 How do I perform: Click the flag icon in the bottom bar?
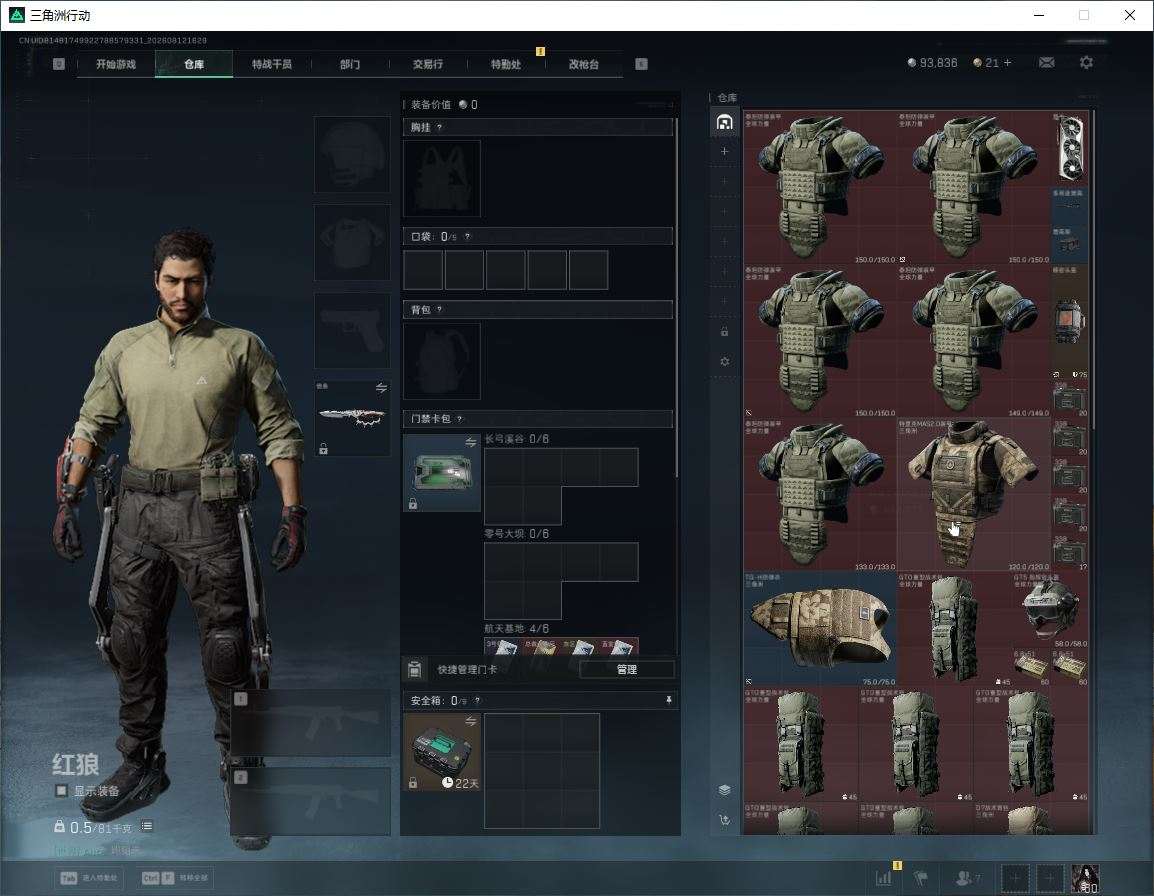click(x=920, y=878)
